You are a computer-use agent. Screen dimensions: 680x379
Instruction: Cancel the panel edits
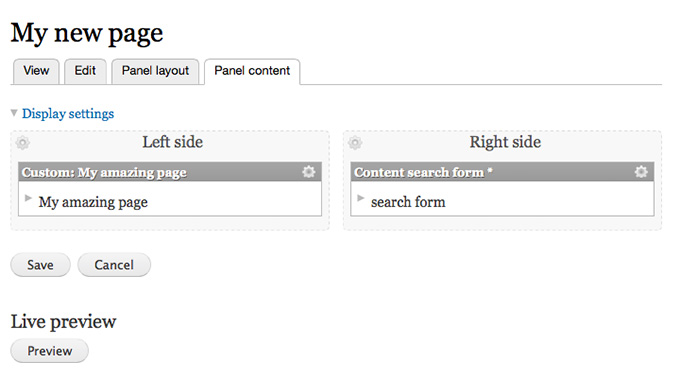114,265
